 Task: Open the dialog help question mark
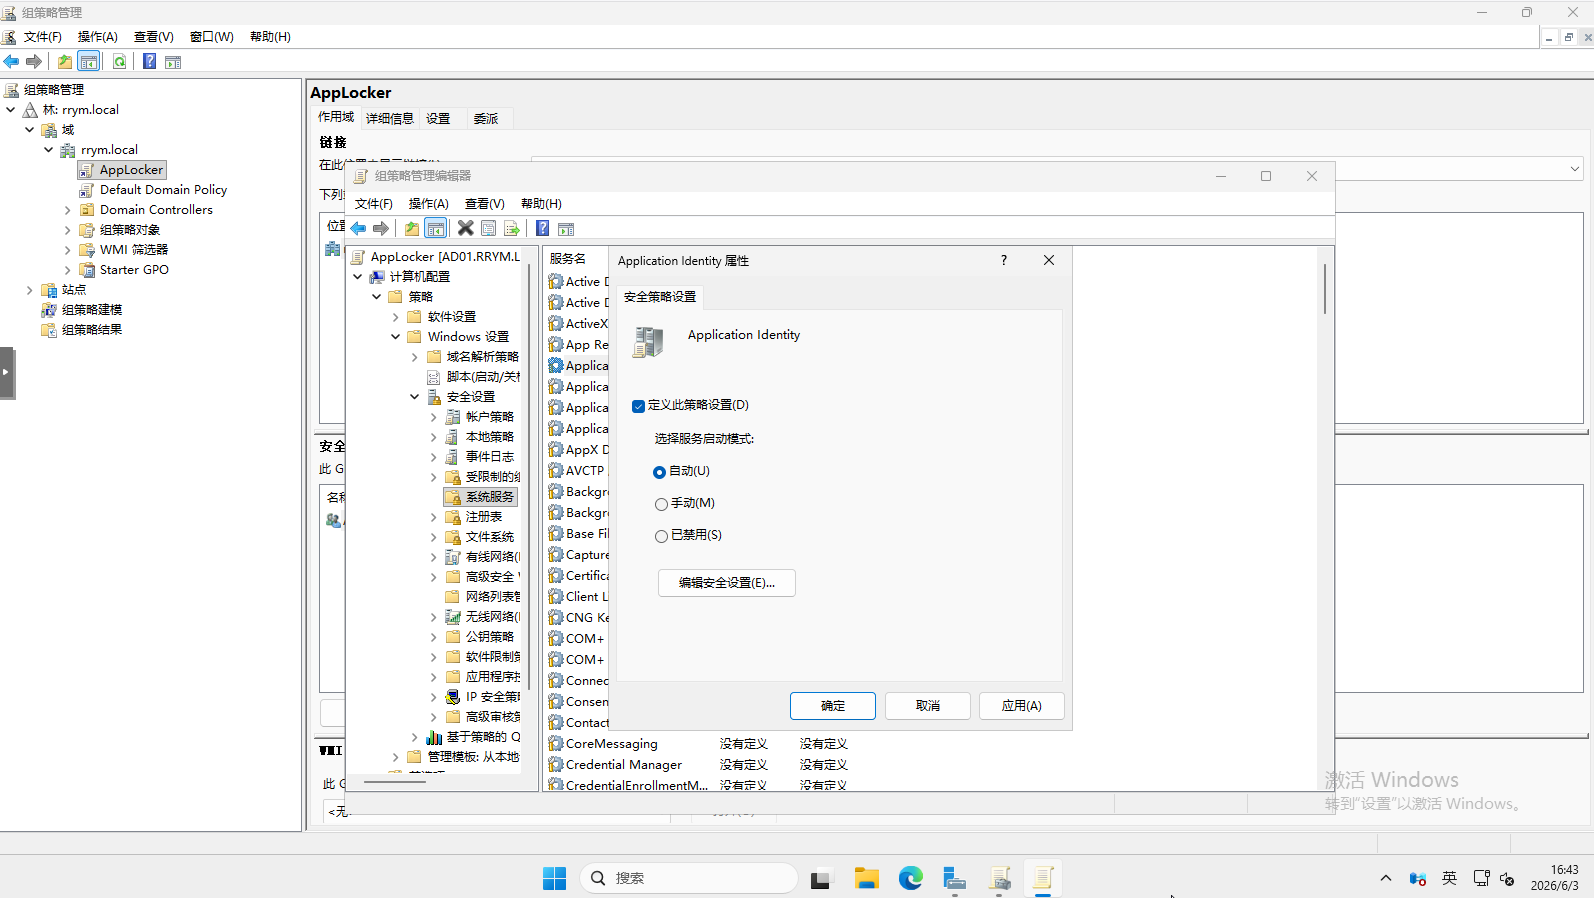tap(1004, 260)
